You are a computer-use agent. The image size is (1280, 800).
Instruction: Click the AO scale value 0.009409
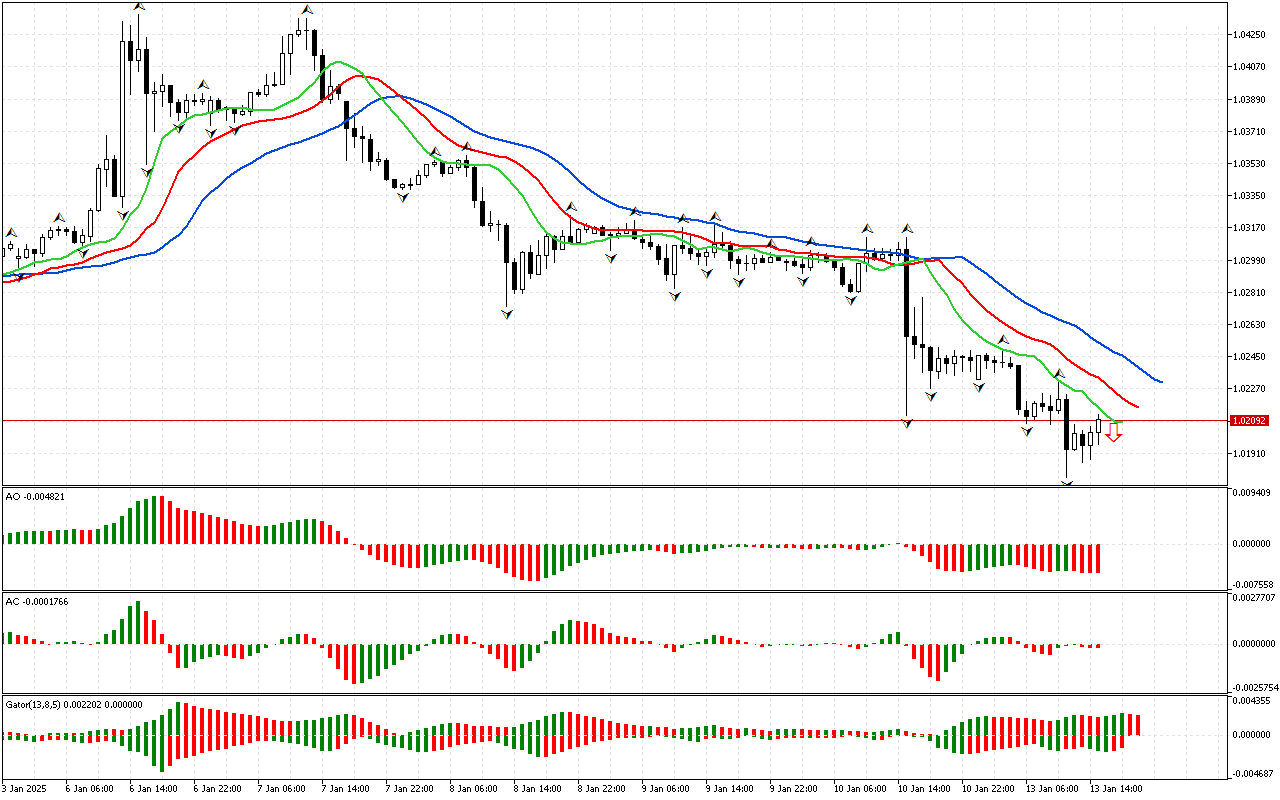(1252, 492)
